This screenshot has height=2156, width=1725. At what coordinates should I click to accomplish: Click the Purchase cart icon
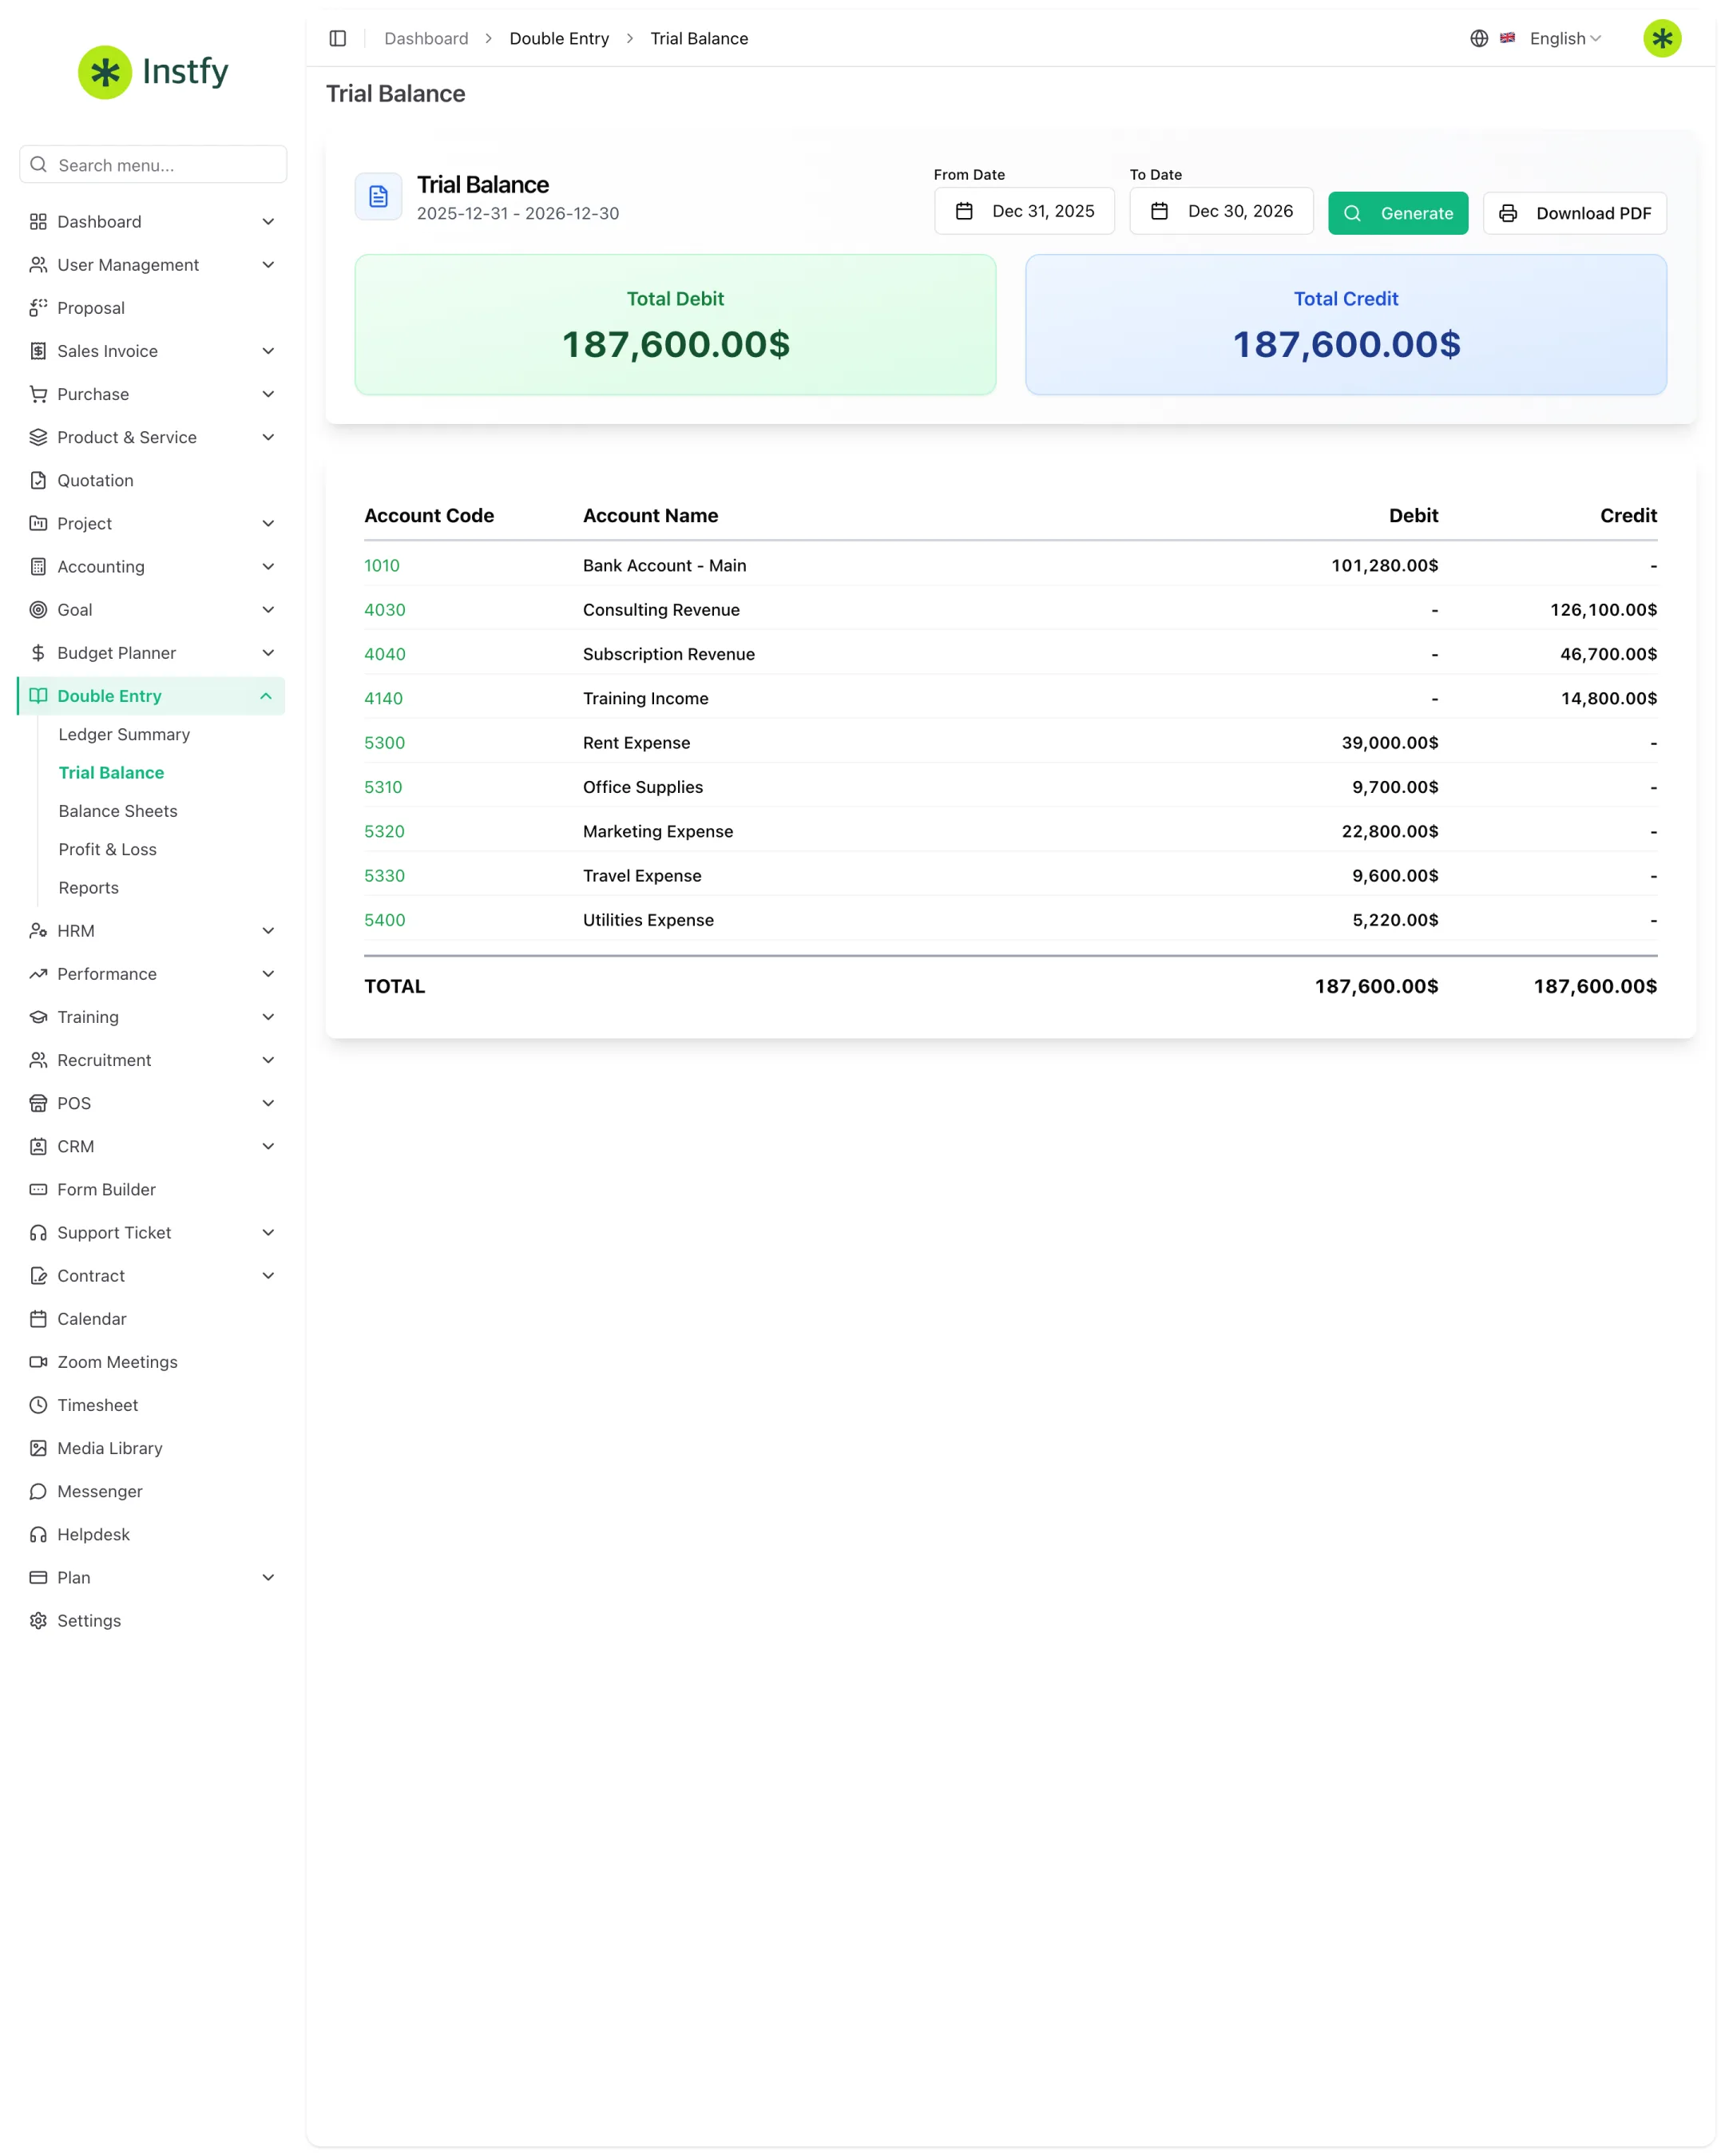38,394
